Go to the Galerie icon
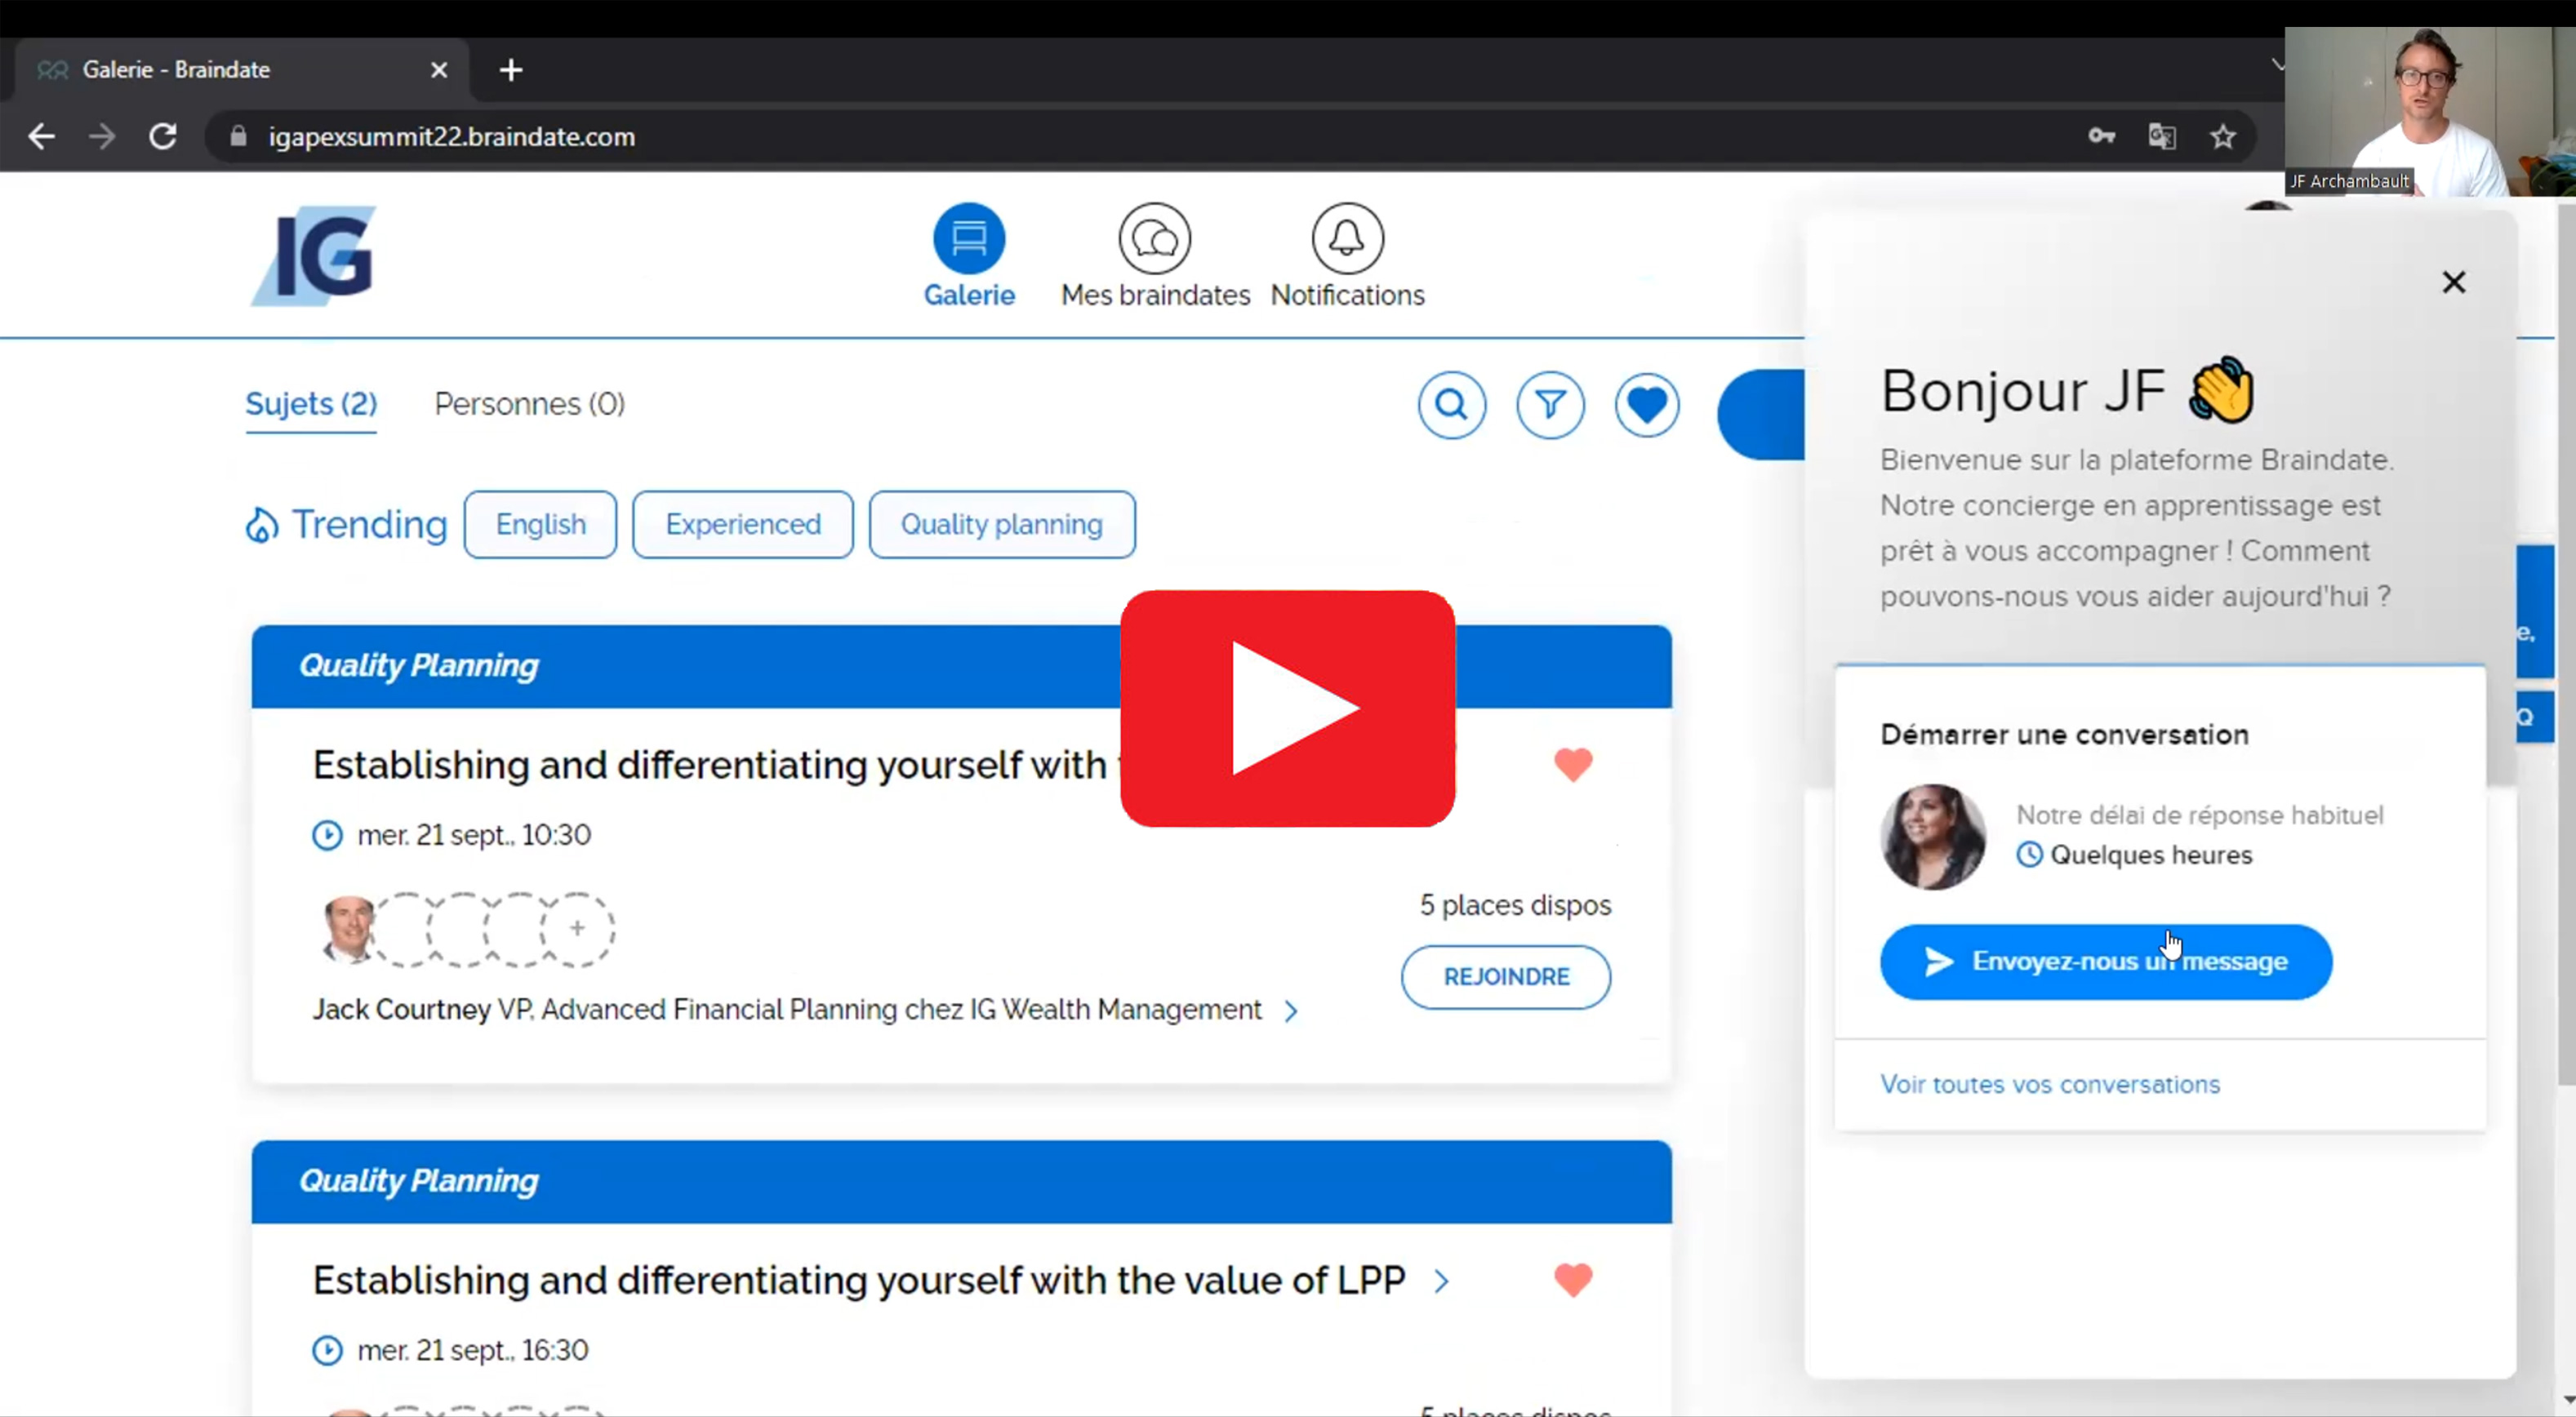Viewport: 2576px width, 1417px height. point(968,238)
